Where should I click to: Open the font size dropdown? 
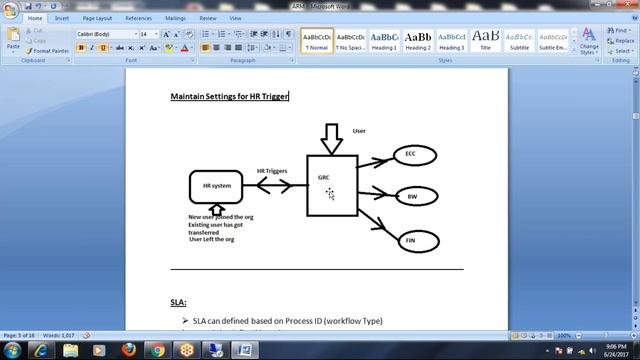156,34
